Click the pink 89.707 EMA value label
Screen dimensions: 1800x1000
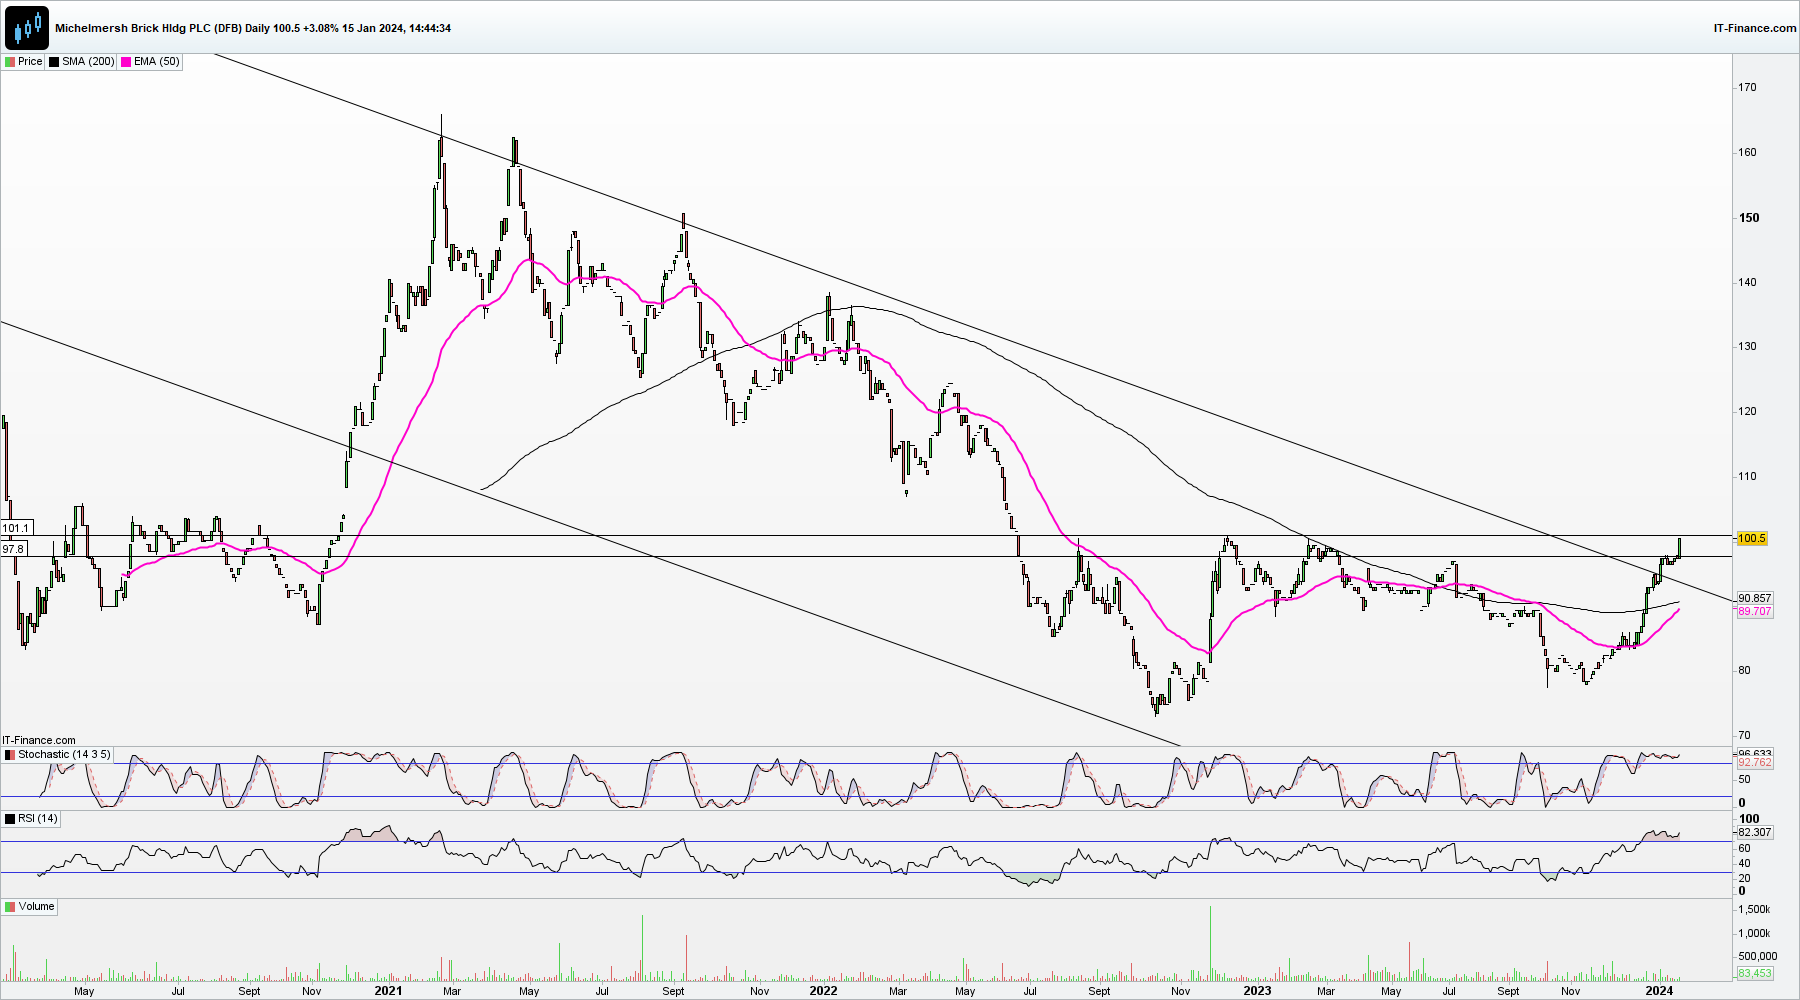[1754, 611]
